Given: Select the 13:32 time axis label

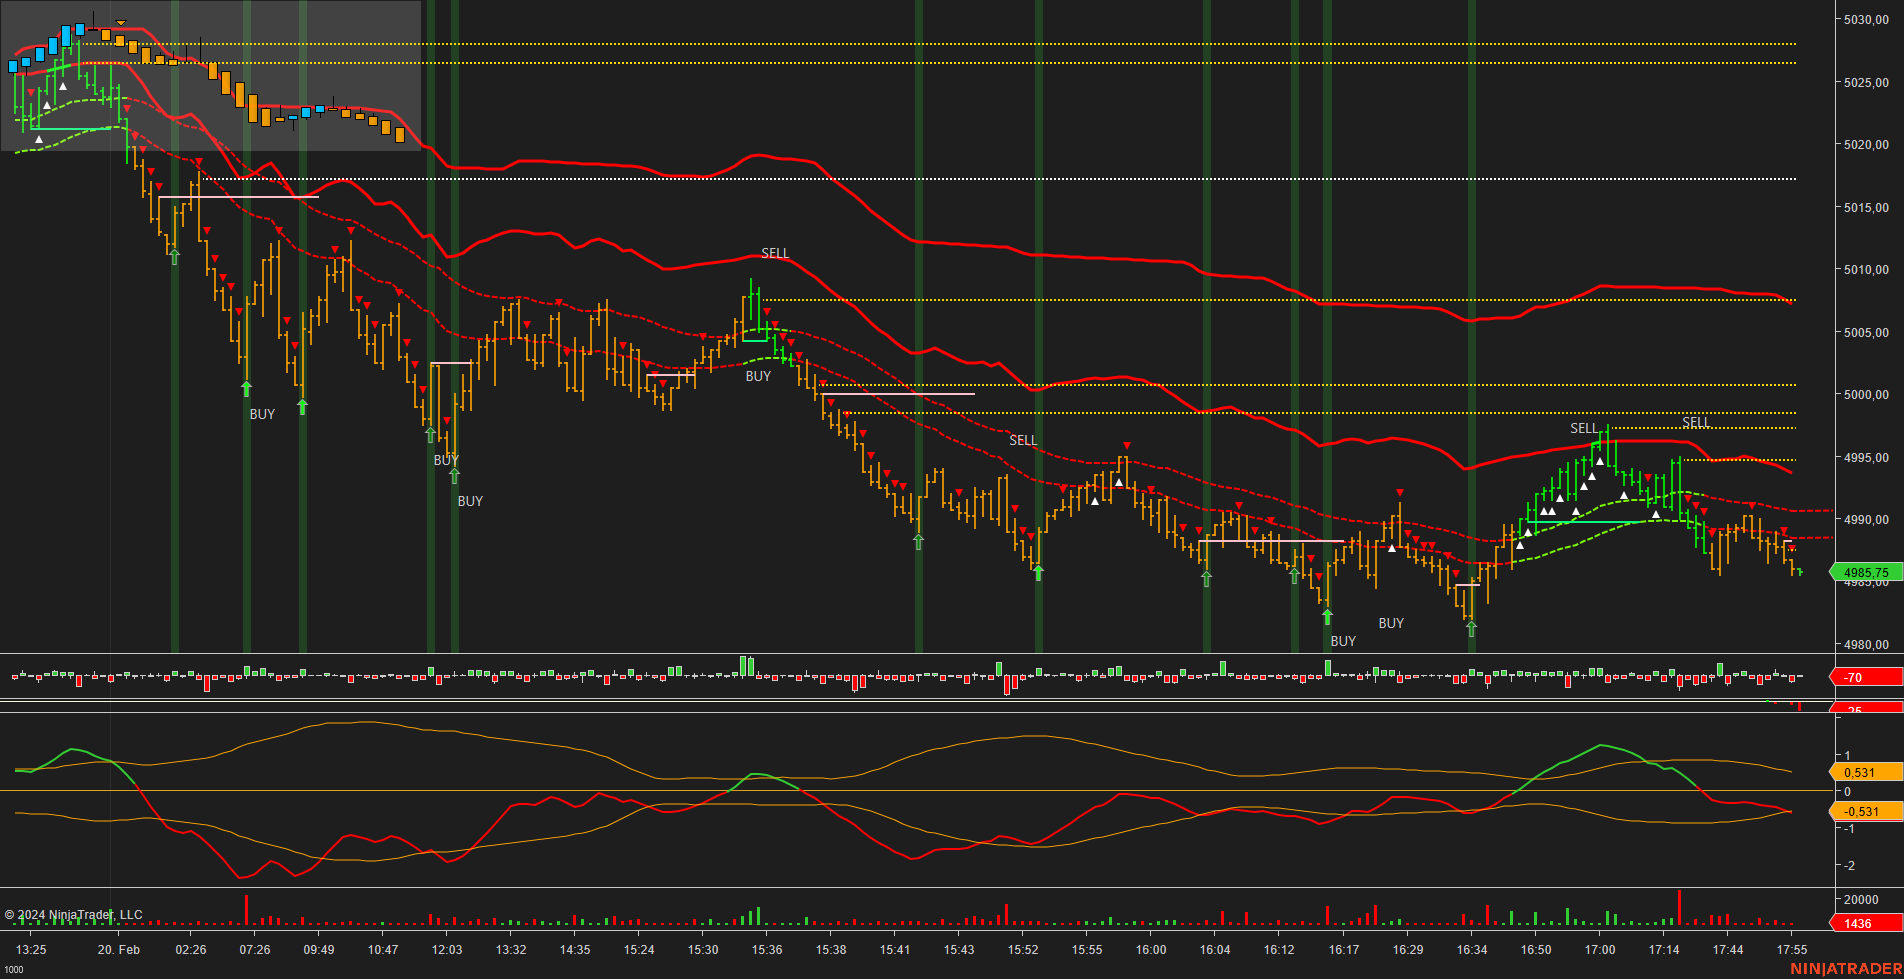Looking at the screenshot, I should 511,950.
